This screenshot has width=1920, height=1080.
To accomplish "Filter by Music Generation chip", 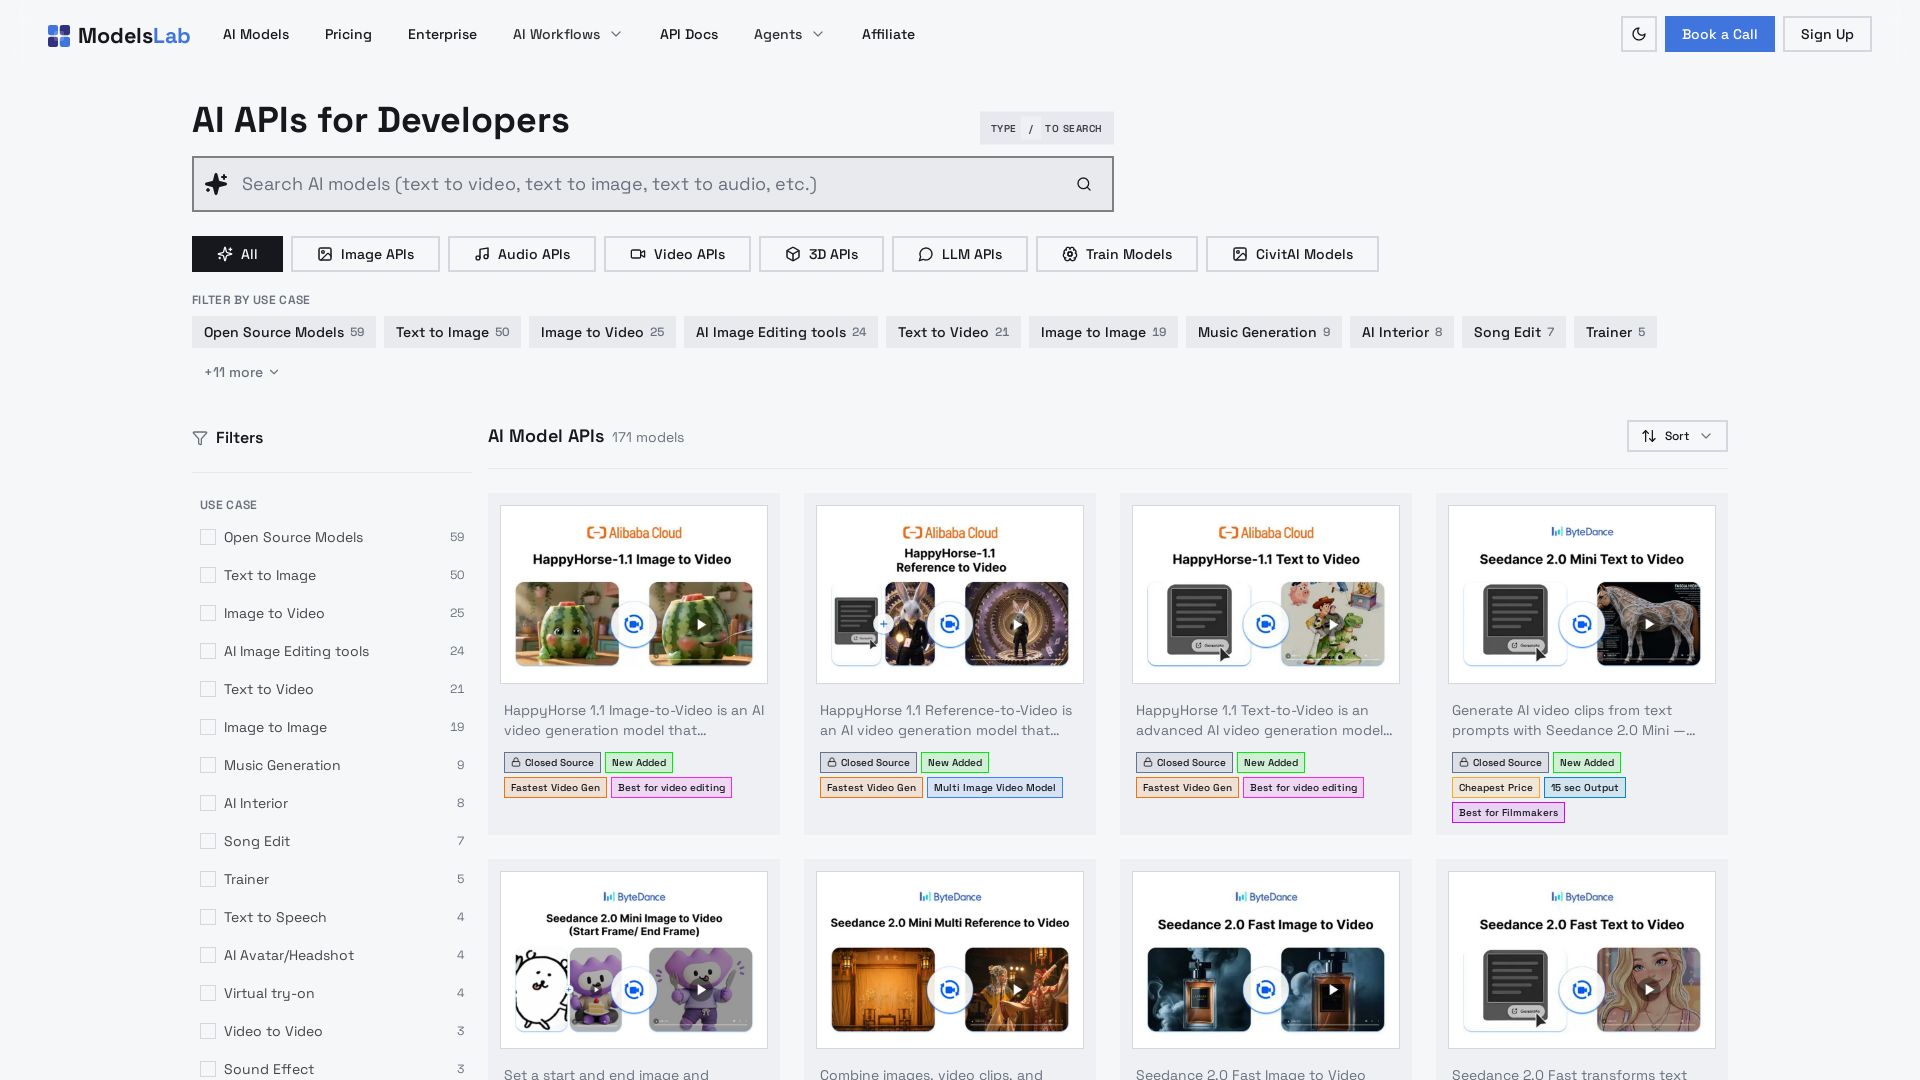I will pyautogui.click(x=1264, y=332).
